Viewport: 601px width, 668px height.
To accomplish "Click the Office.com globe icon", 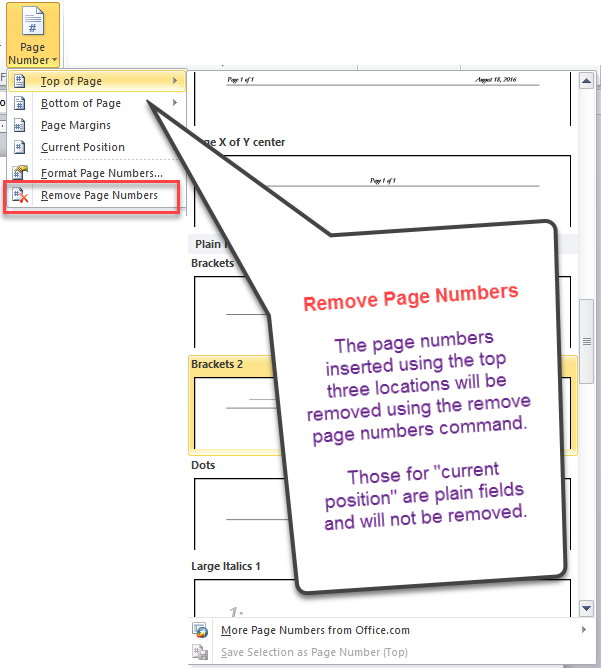I will point(200,630).
